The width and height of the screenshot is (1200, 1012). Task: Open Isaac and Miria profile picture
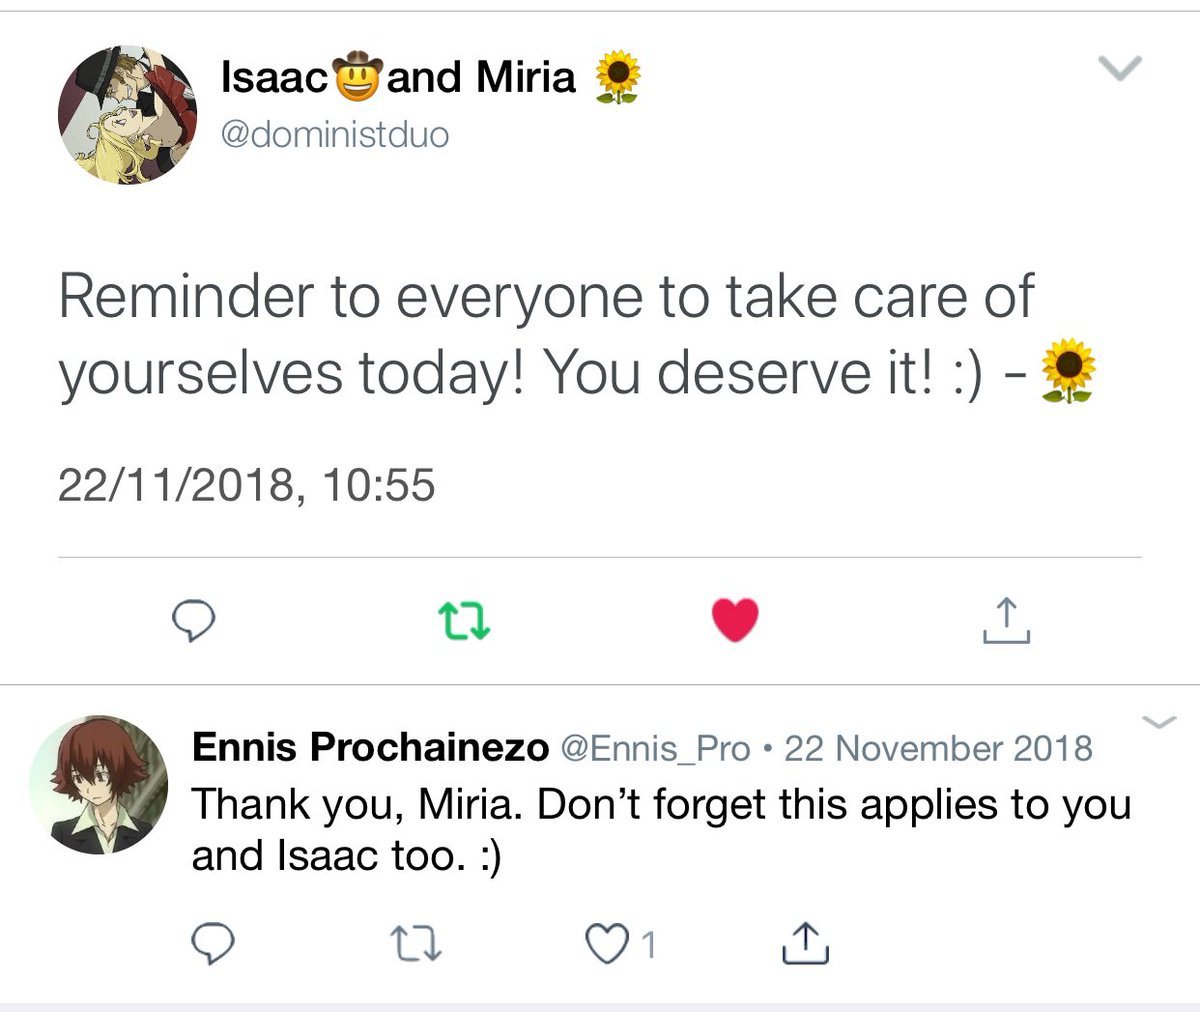tap(127, 115)
